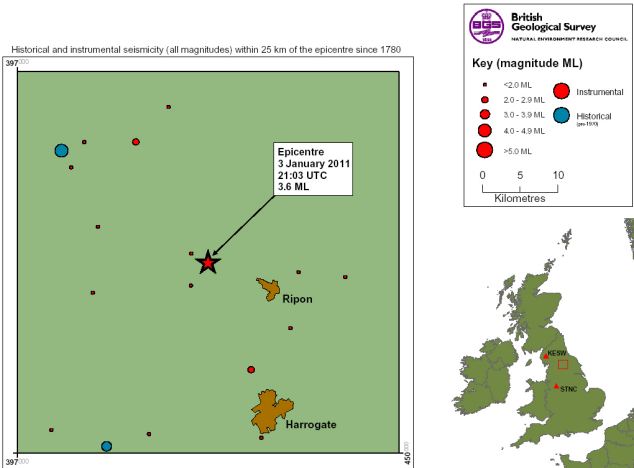This screenshot has height=468, width=634.
Task: Click '21:03 UTC' time in callout
Action: click(302, 176)
